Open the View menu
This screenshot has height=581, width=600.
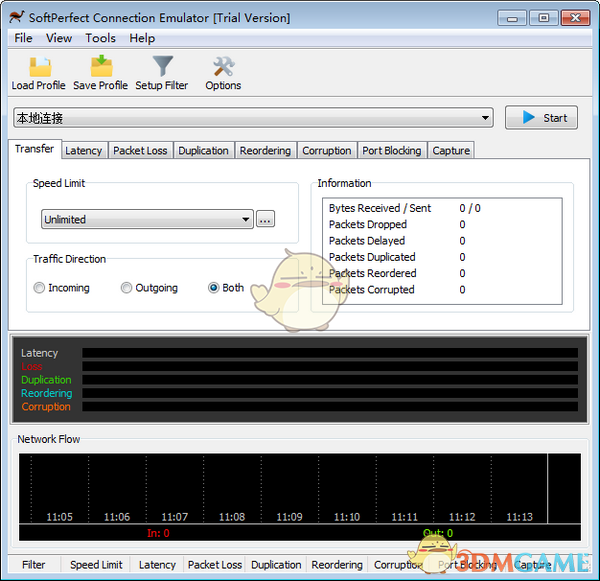coord(59,38)
